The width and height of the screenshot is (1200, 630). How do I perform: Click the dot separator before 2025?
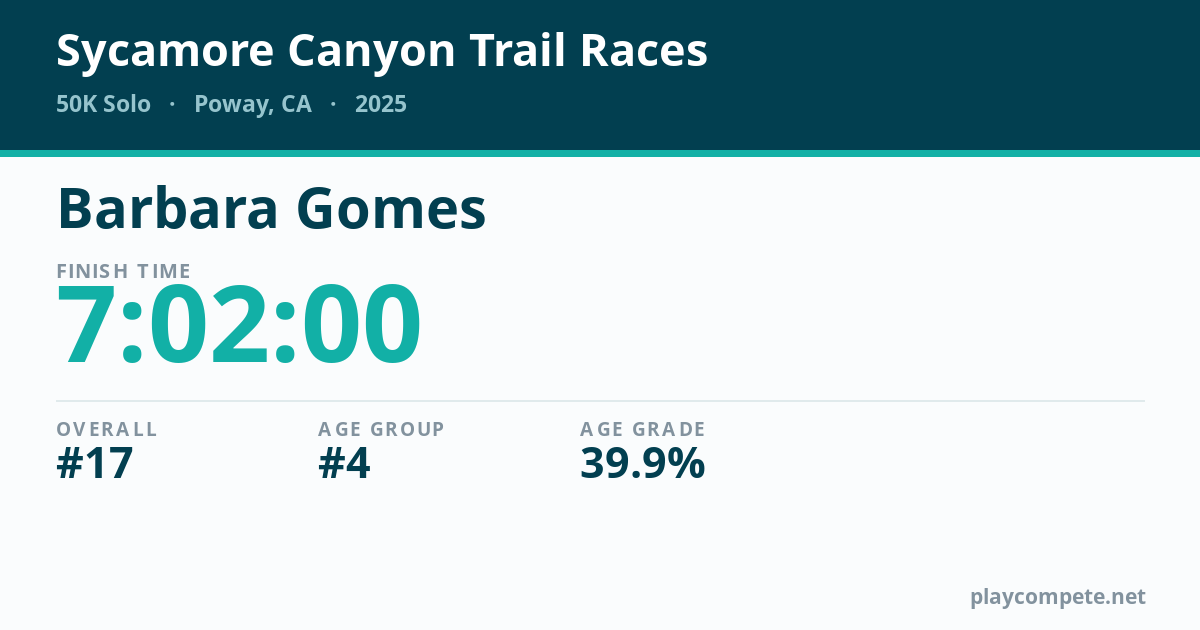pos(333,104)
